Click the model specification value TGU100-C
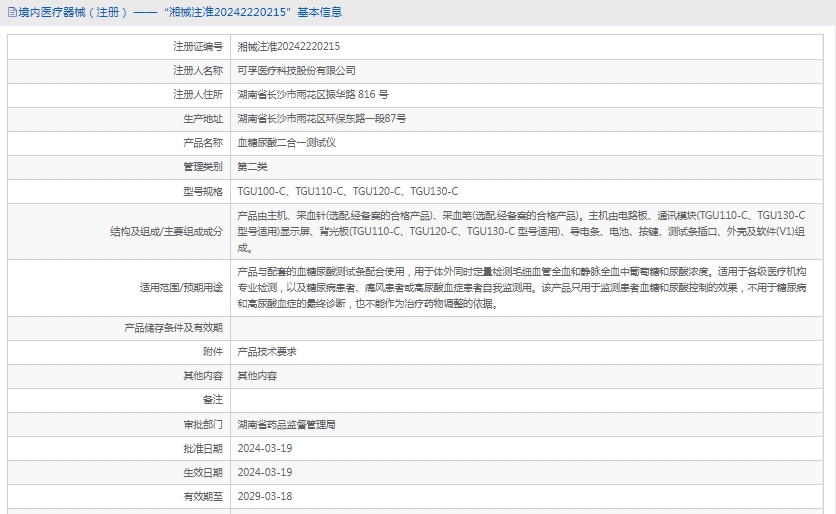Viewport: 836px width, 514px height. [x=262, y=191]
